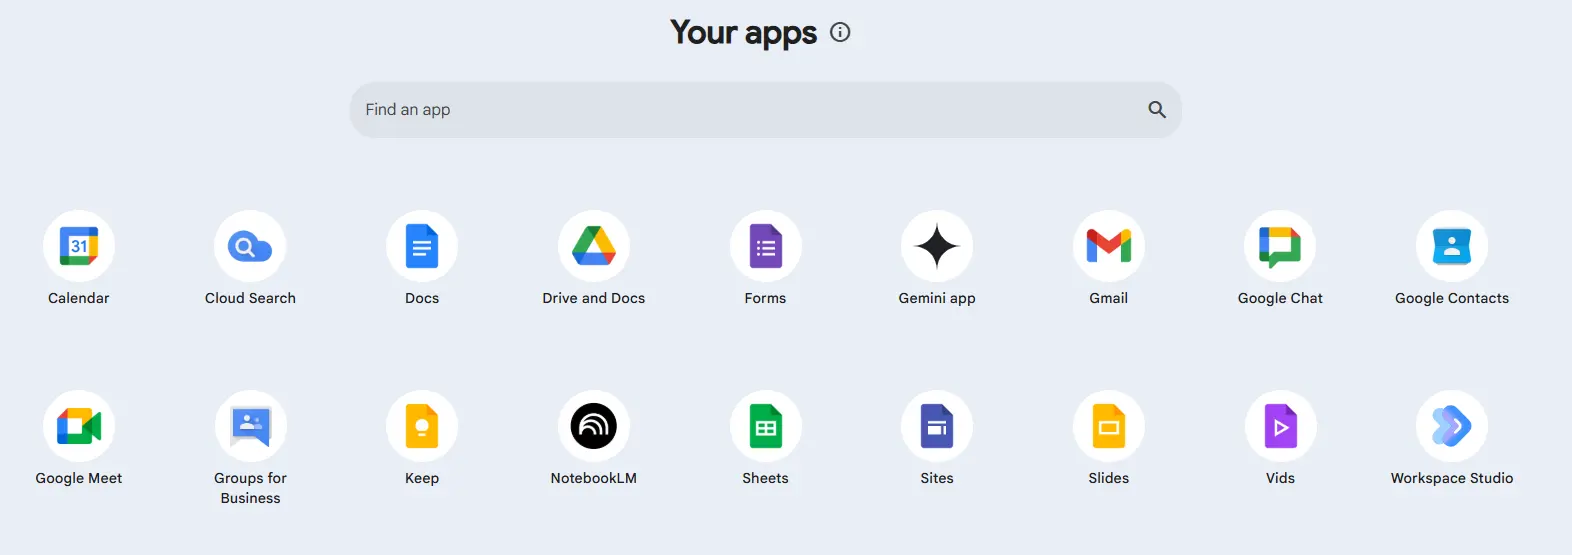
Task: Open the yellow Slides icon
Action: pyautogui.click(x=1109, y=426)
